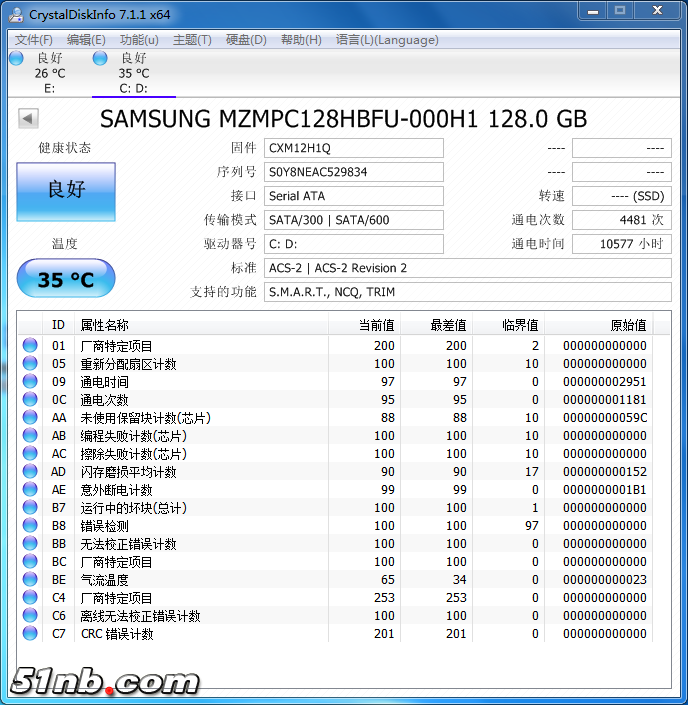This screenshot has height=705, width=688.
Task: Click raw value 000000000023
Action: pos(605,580)
